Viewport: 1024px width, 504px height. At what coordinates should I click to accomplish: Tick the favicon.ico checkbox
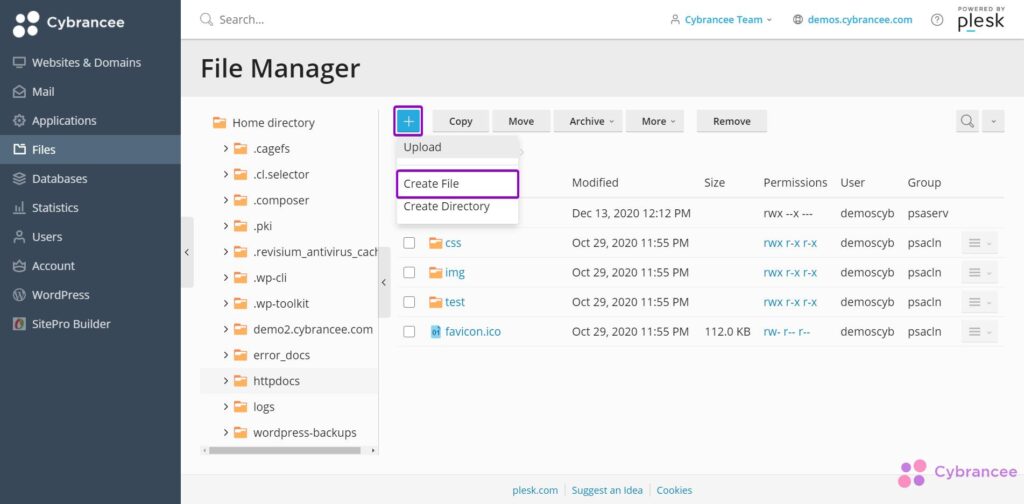click(409, 332)
